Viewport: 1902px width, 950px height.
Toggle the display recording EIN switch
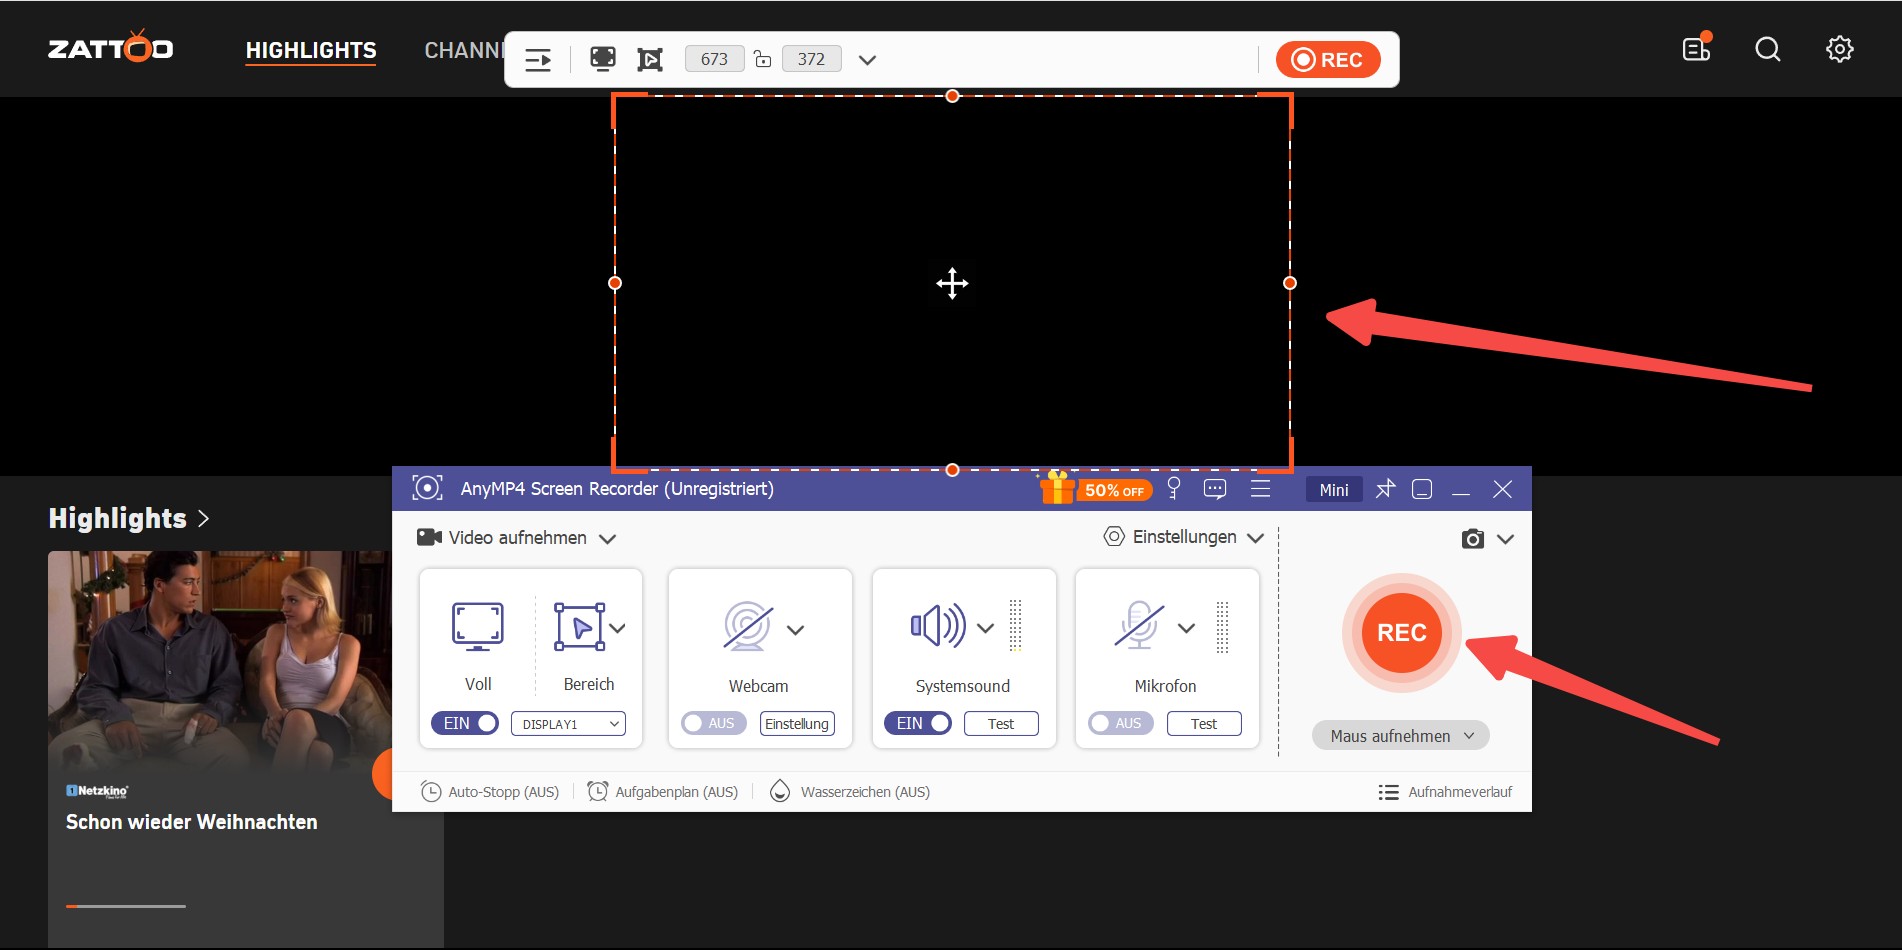coord(465,723)
